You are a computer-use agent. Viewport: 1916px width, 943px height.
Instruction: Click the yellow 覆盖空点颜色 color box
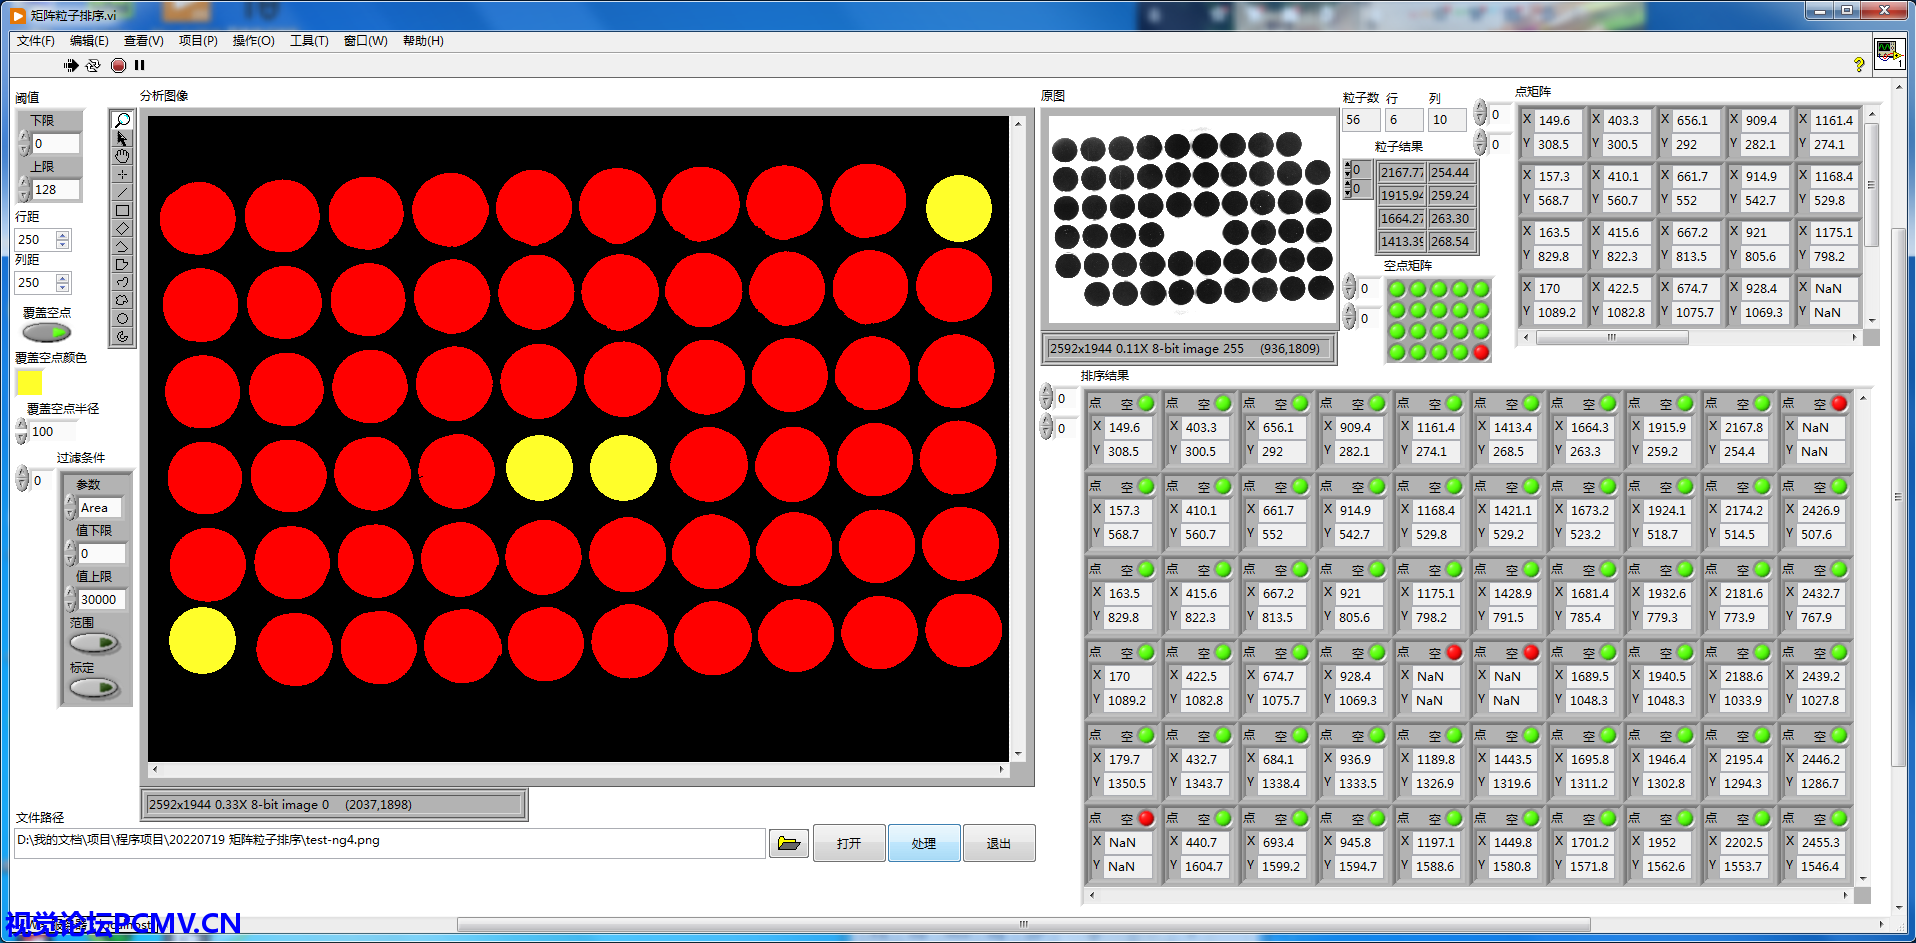[x=29, y=383]
